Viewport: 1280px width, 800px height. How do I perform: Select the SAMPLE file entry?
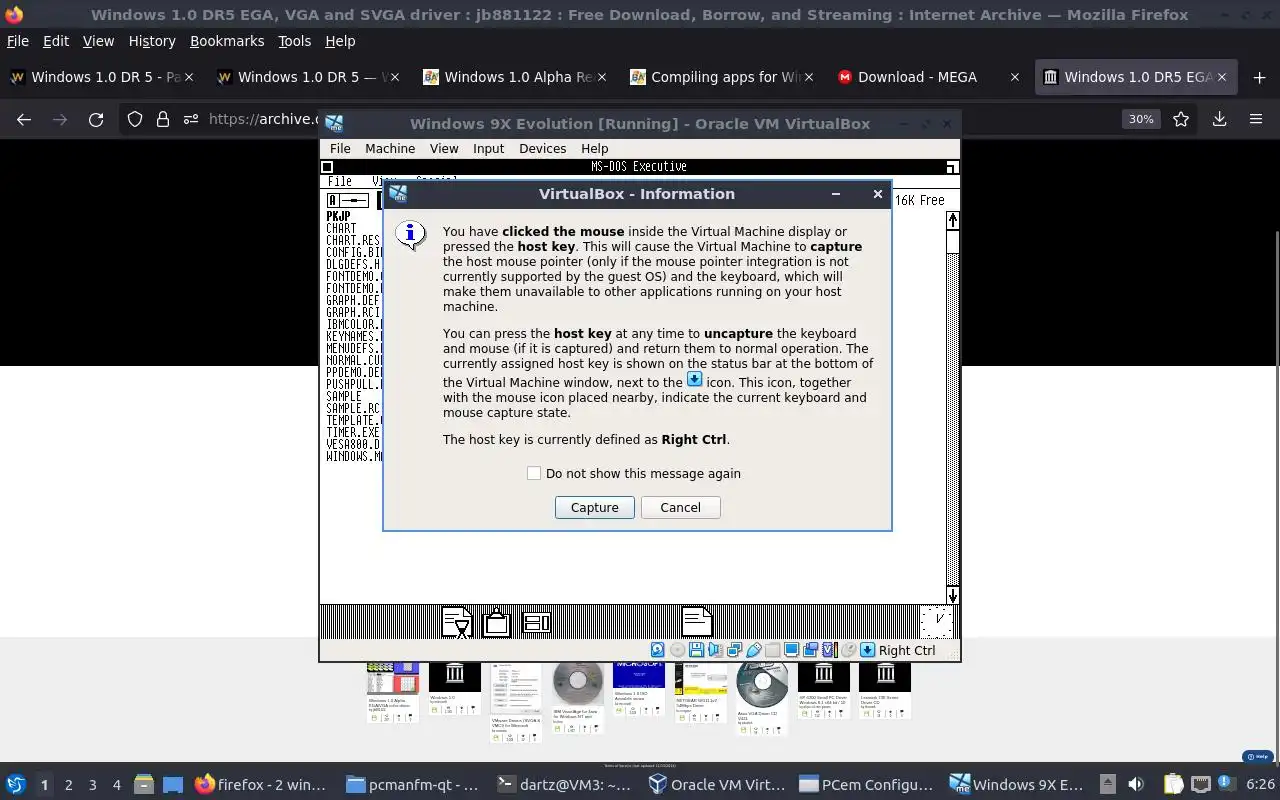pos(344,396)
